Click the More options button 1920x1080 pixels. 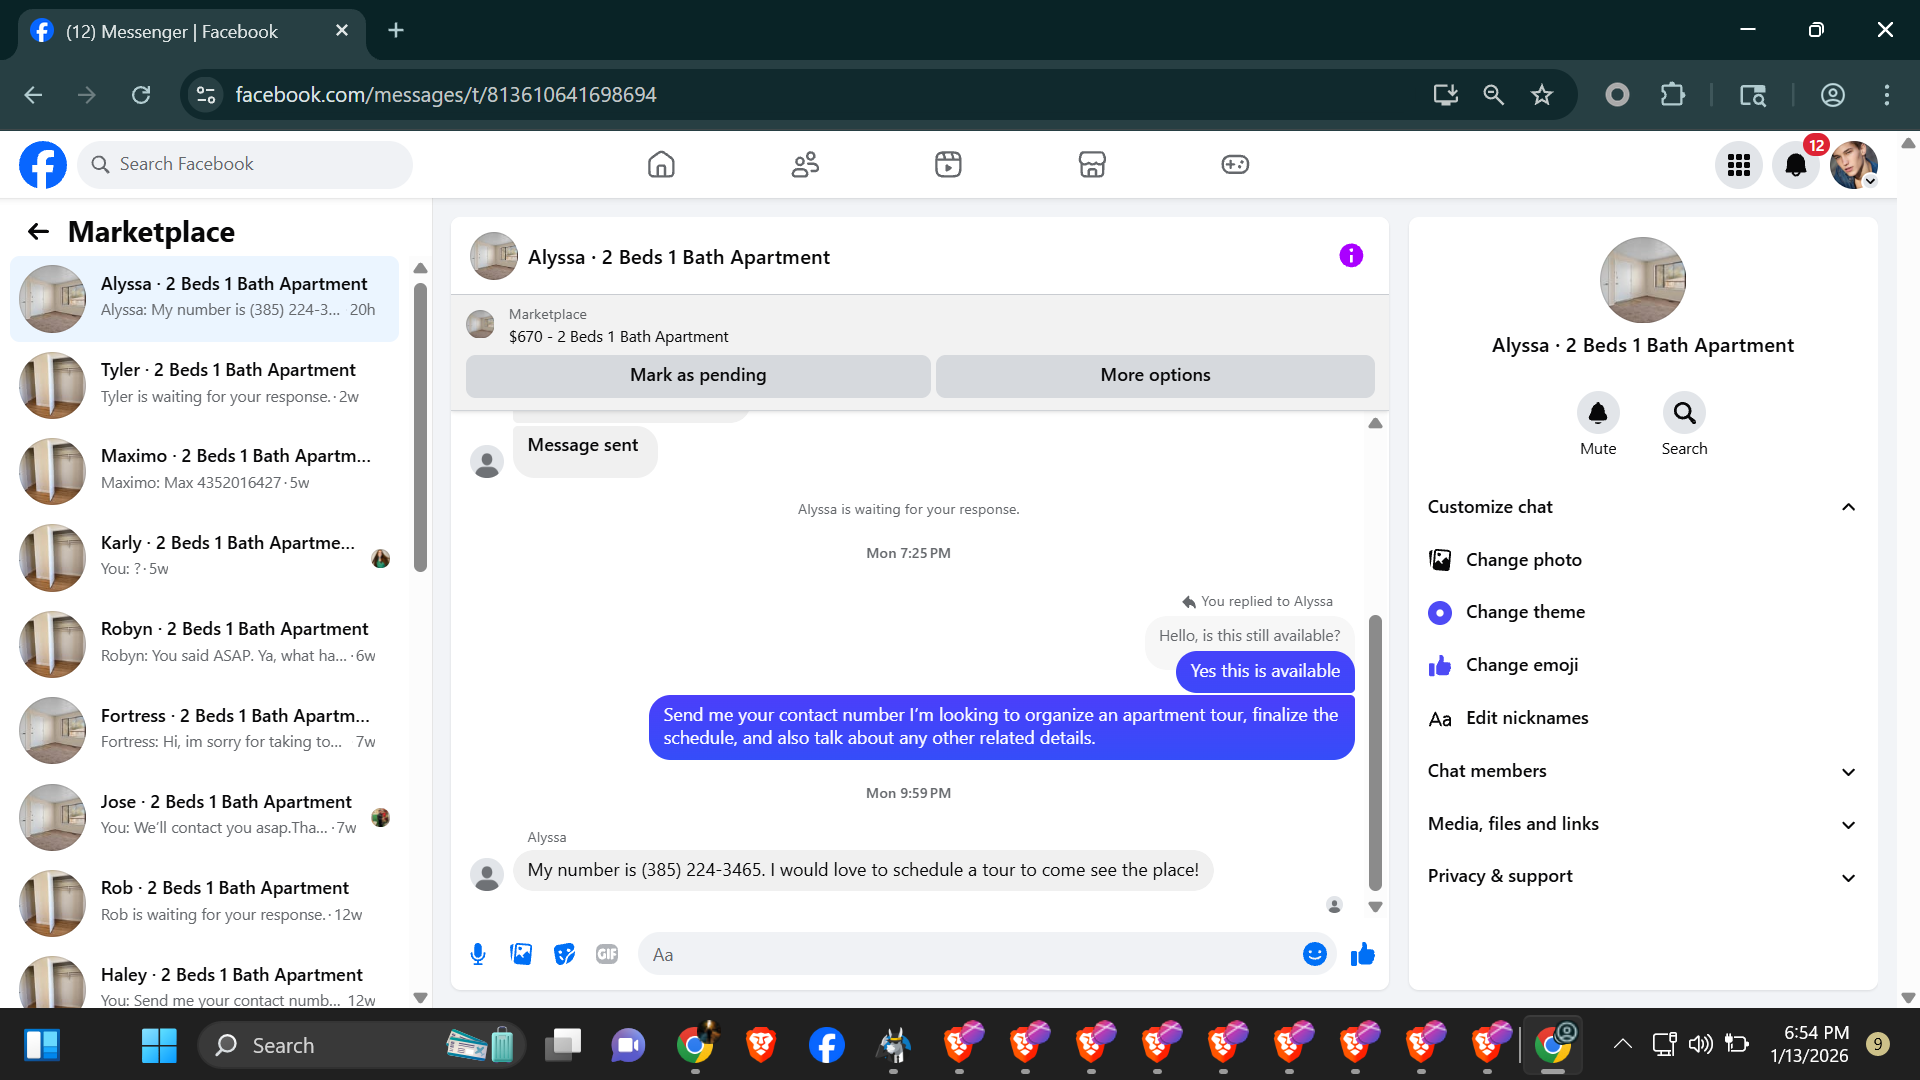click(x=1155, y=375)
